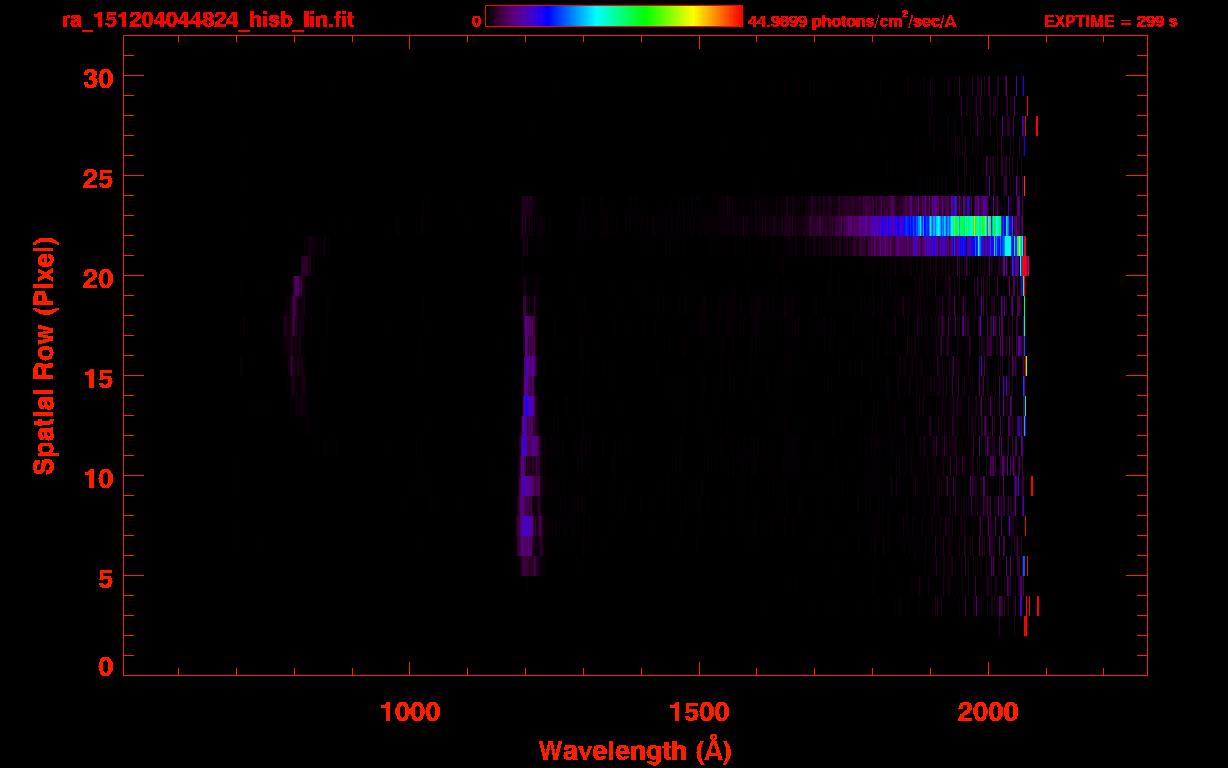Image resolution: width=1228 pixels, height=768 pixels.
Task: Click the y-axis tick label 0
Action: pos(104,666)
